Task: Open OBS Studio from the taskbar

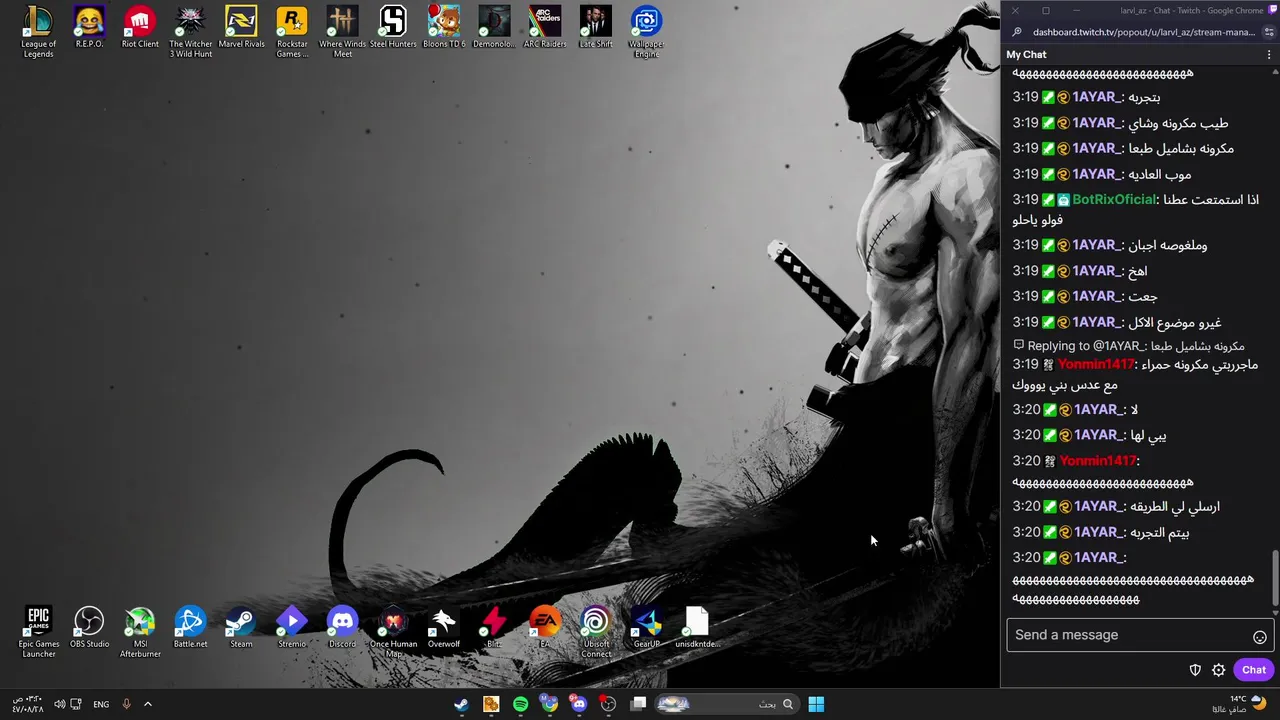Action: pyautogui.click(x=608, y=704)
